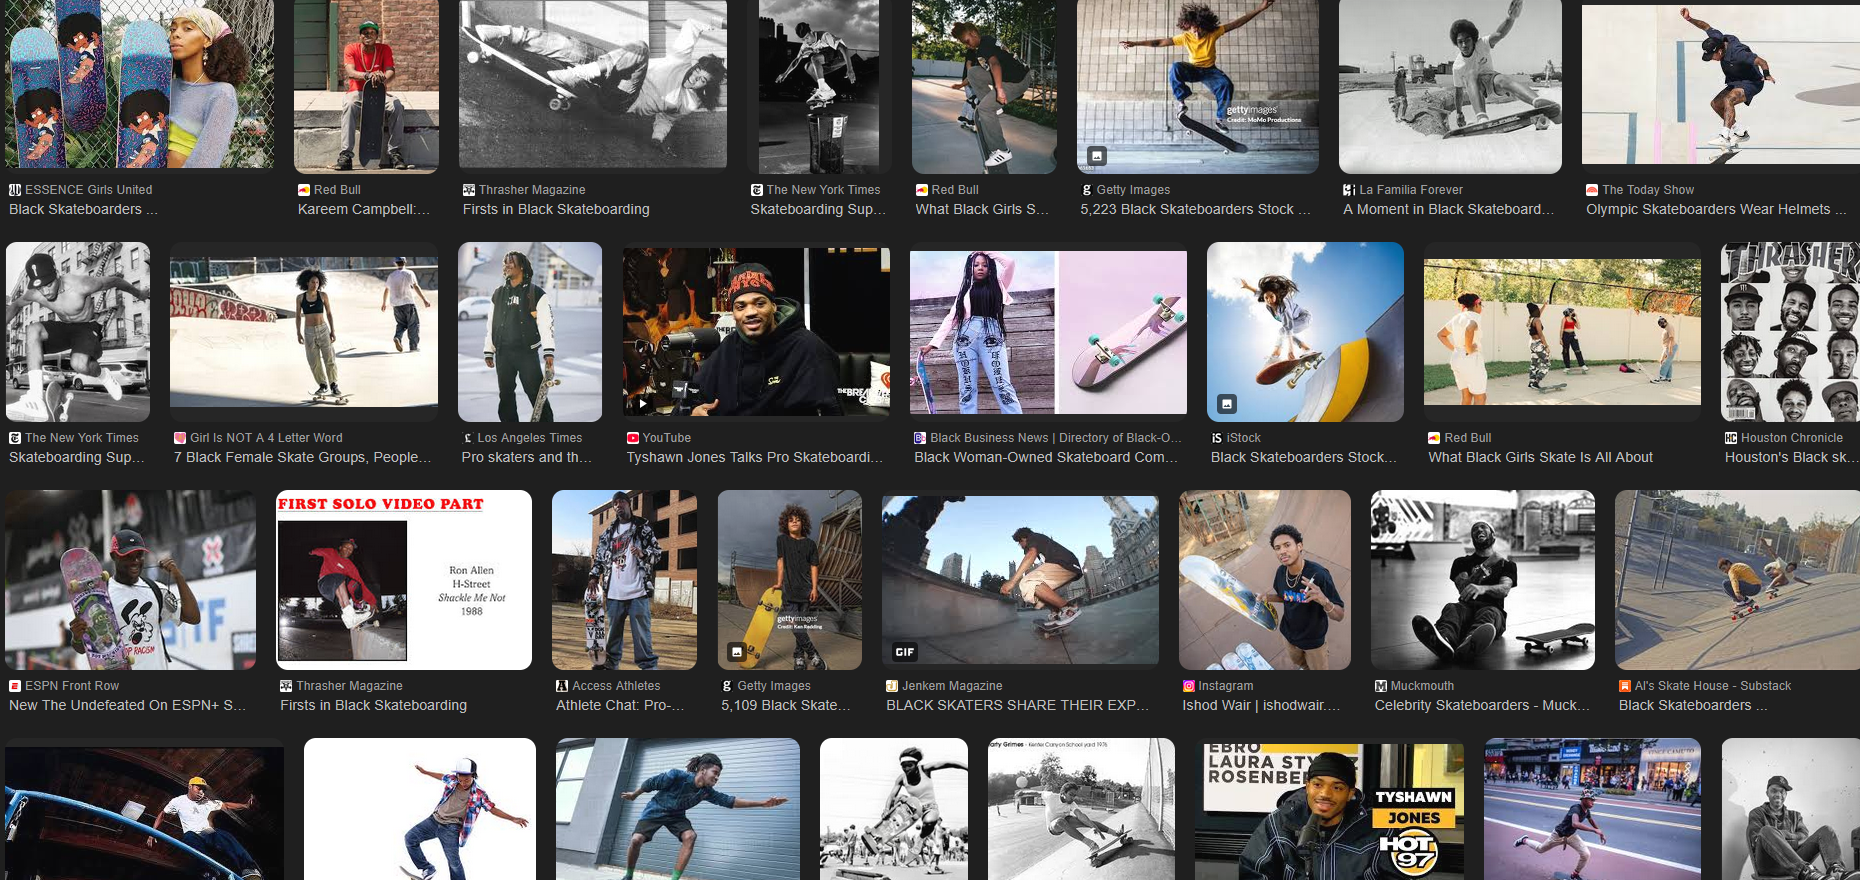Screen dimensions: 1860x880
Task: Open 'Tyshawn Jones Talks Pro Skateboarding' link
Action: (x=755, y=457)
